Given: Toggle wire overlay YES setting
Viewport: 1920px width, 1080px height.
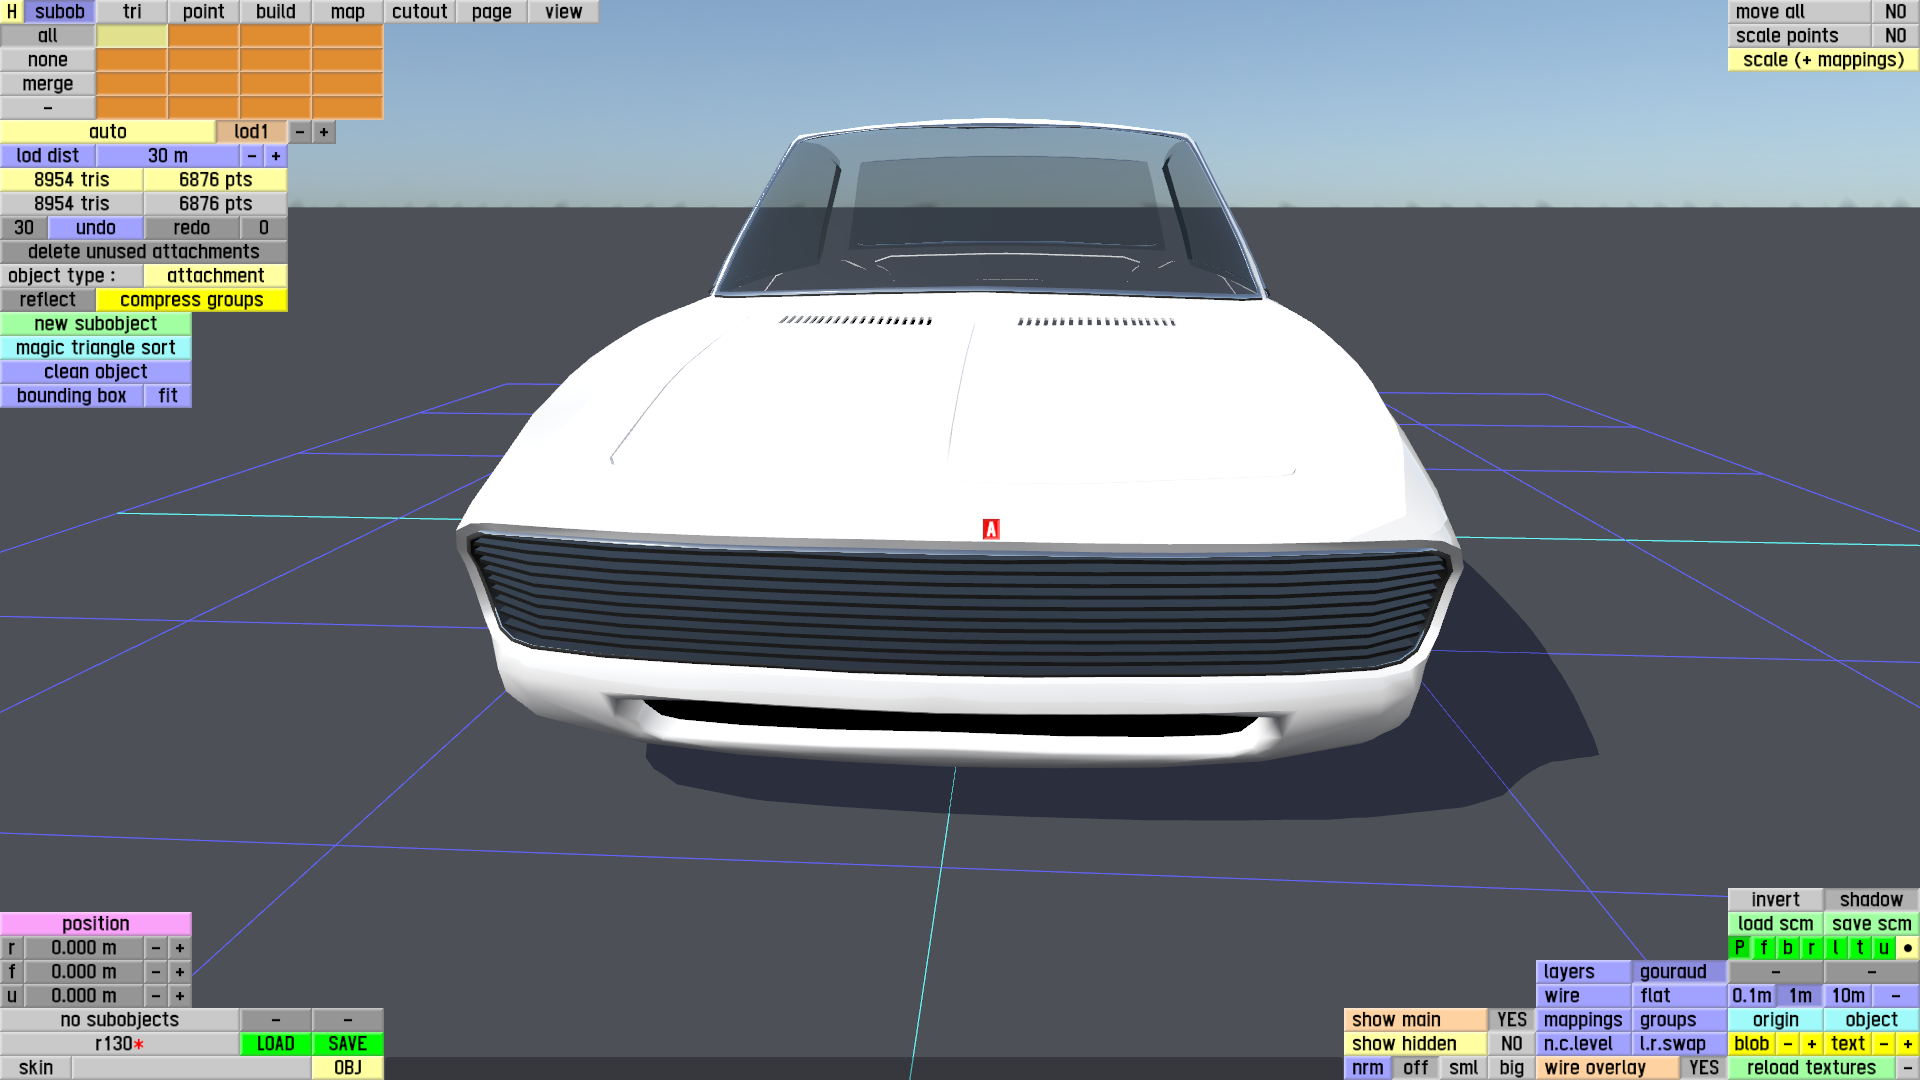Looking at the screenshot, I should click(1703, 1068).
